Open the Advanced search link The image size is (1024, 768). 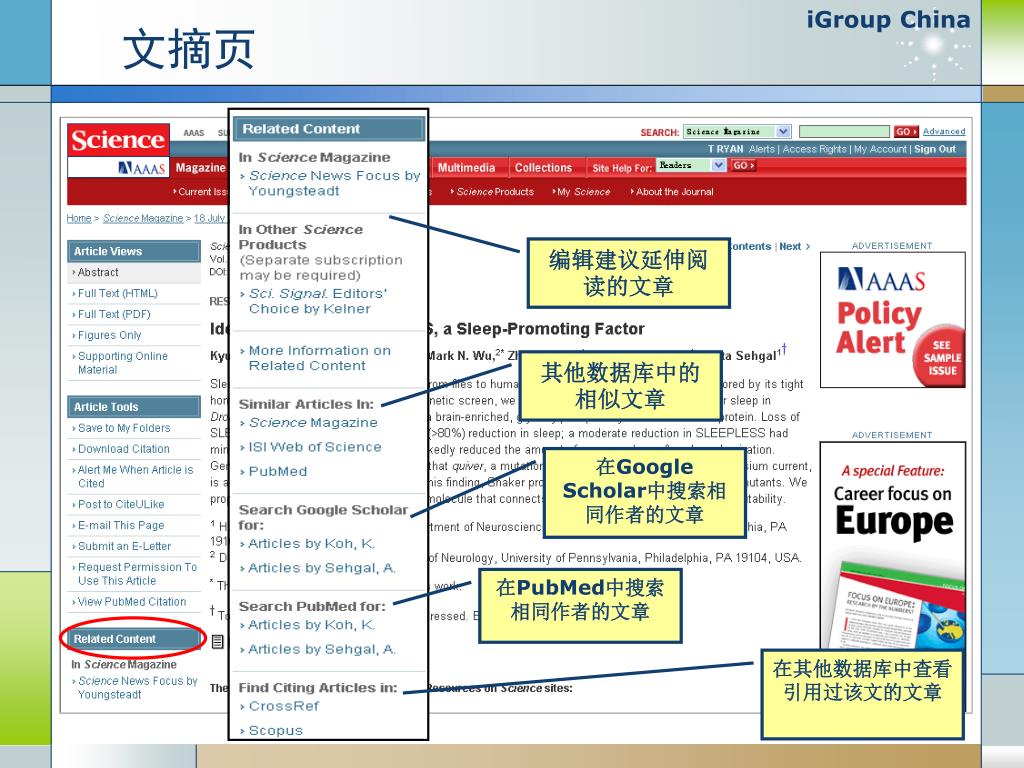944,131
